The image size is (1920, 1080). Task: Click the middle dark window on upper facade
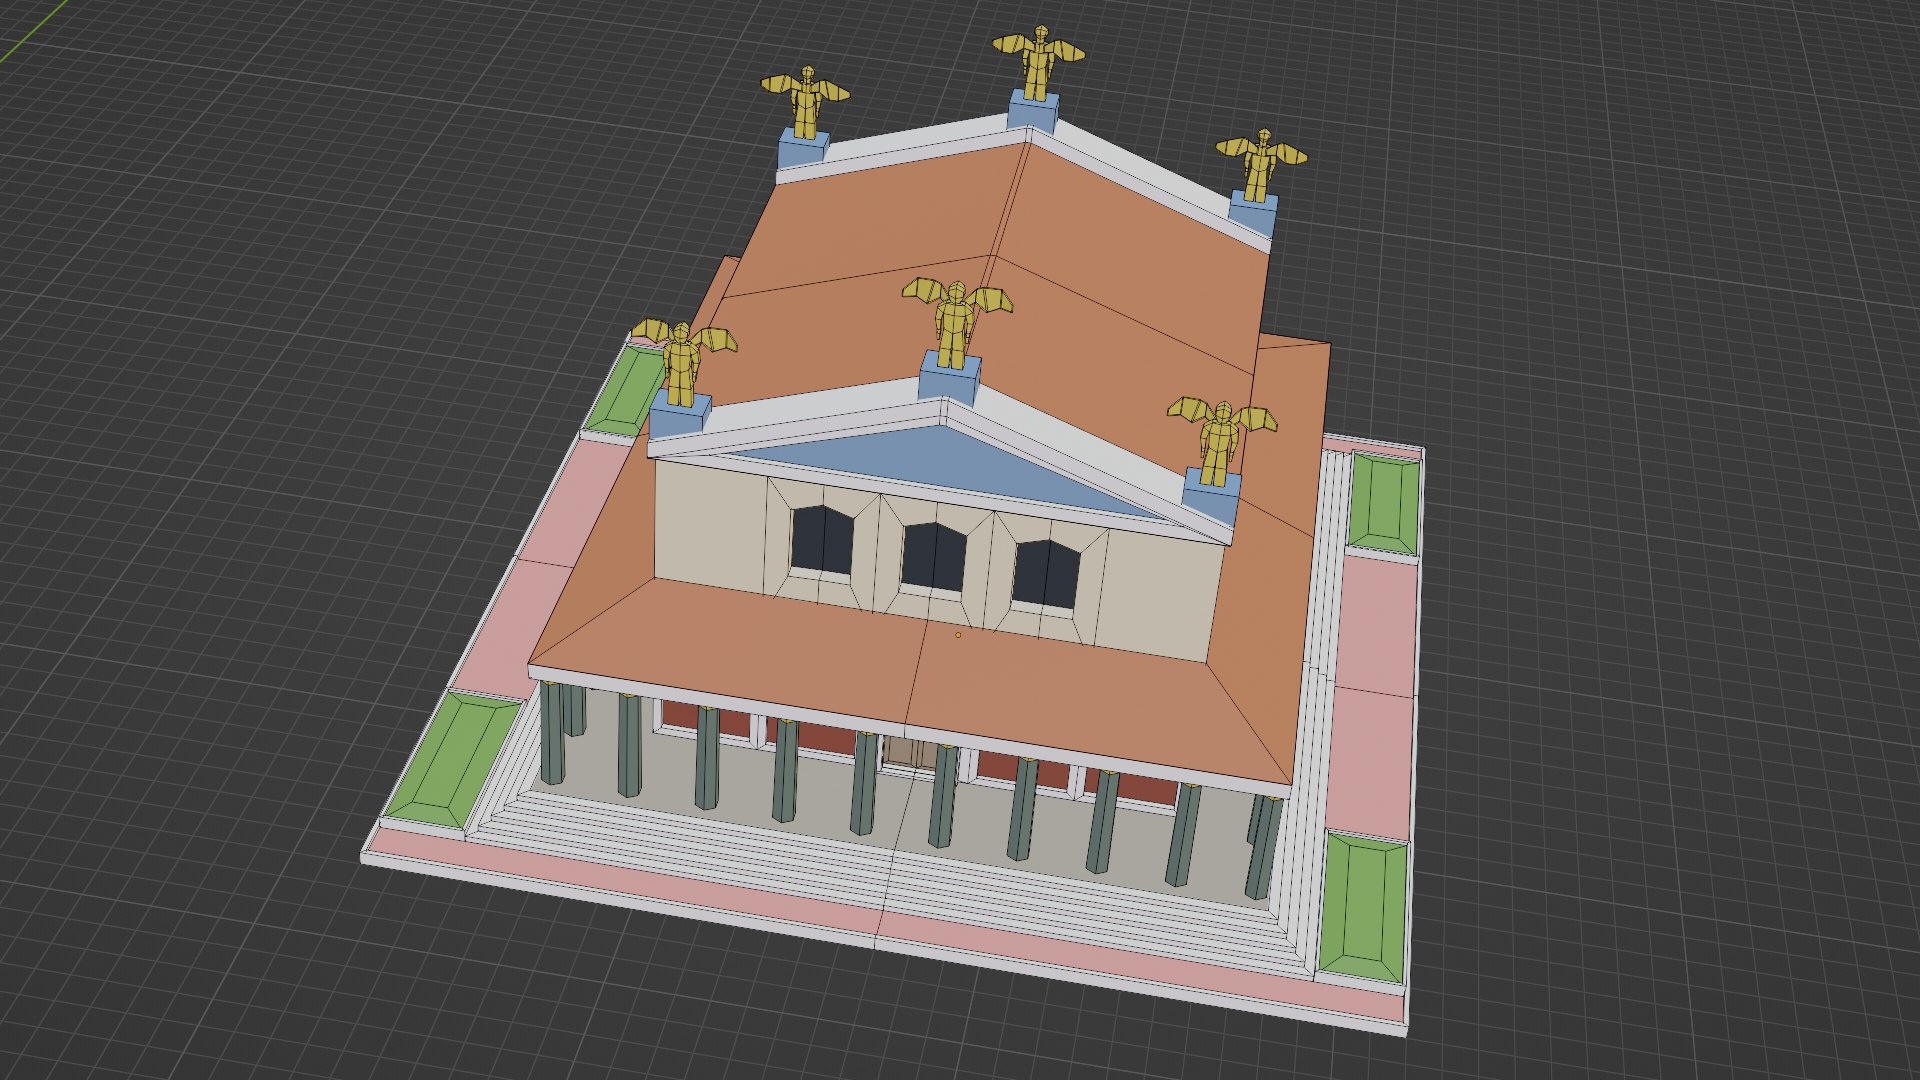pos(933,556)
